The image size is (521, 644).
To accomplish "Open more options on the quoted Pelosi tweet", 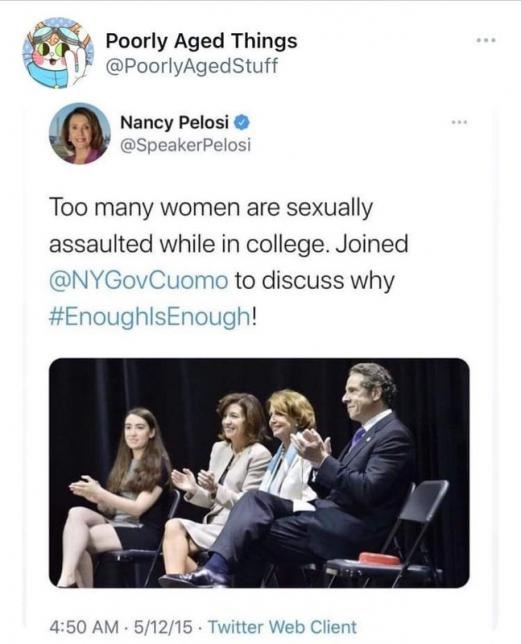I will point(459,122).
